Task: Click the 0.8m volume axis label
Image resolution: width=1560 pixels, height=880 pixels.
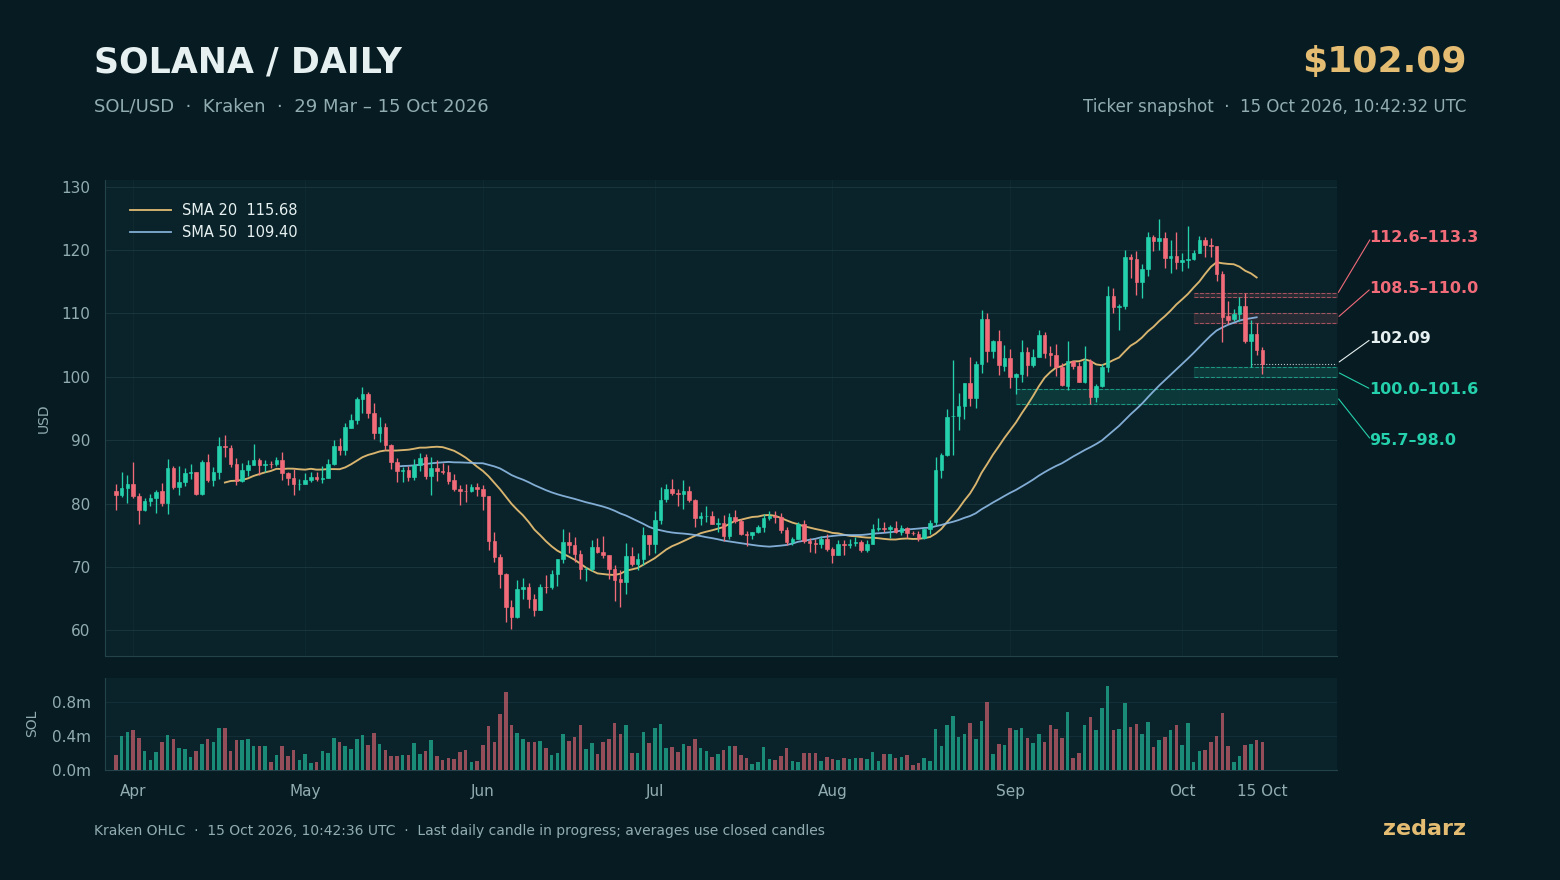Action: click(x=71, y=702)
